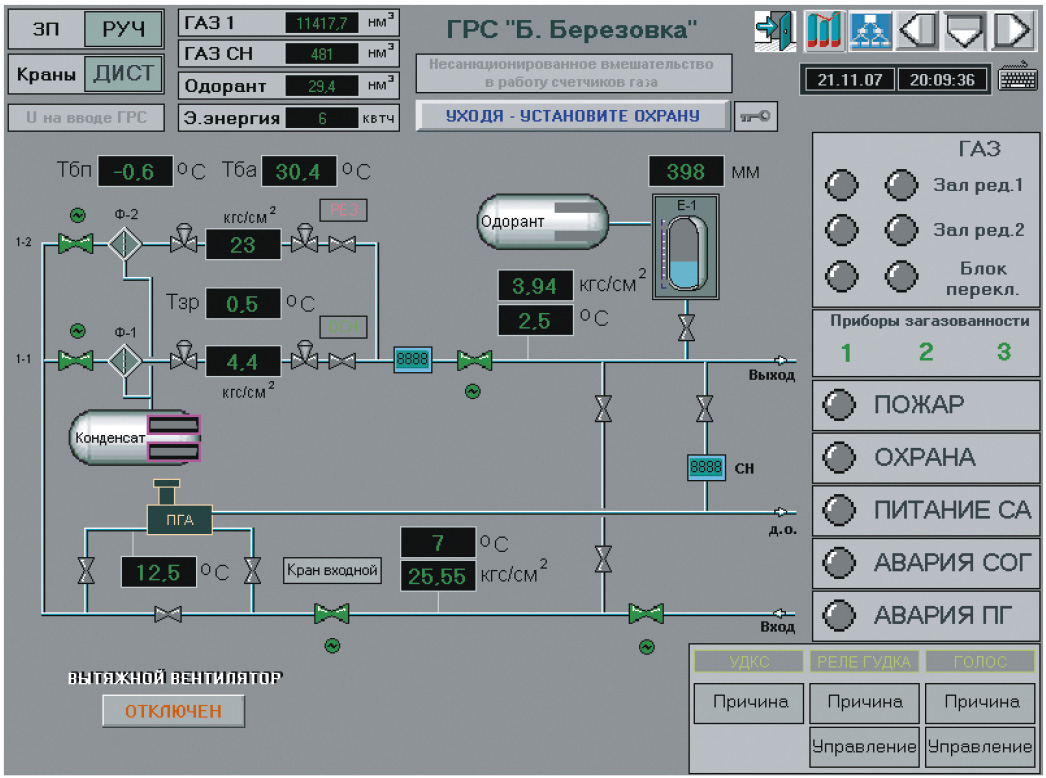Click the key icon beside the security banner

pyautogui.click(x=755, y=116)
